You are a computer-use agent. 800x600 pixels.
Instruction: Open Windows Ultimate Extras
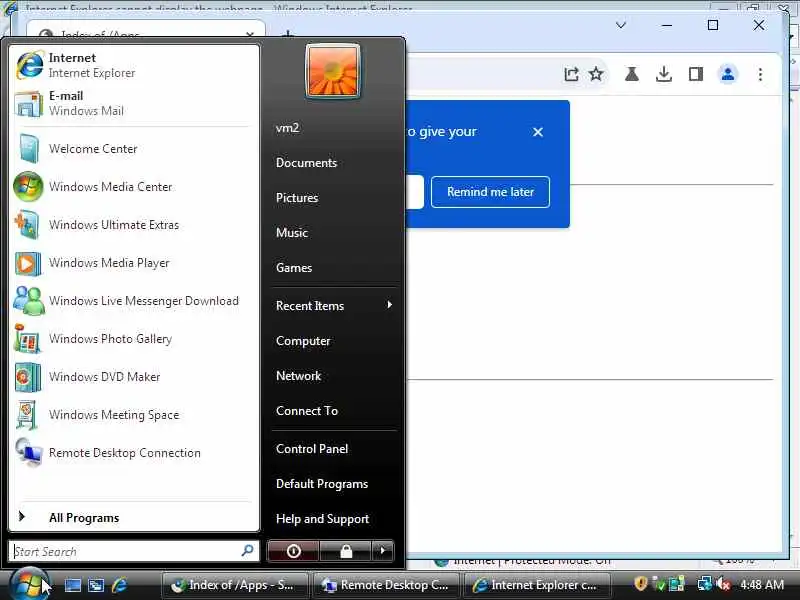coord(134,225)
